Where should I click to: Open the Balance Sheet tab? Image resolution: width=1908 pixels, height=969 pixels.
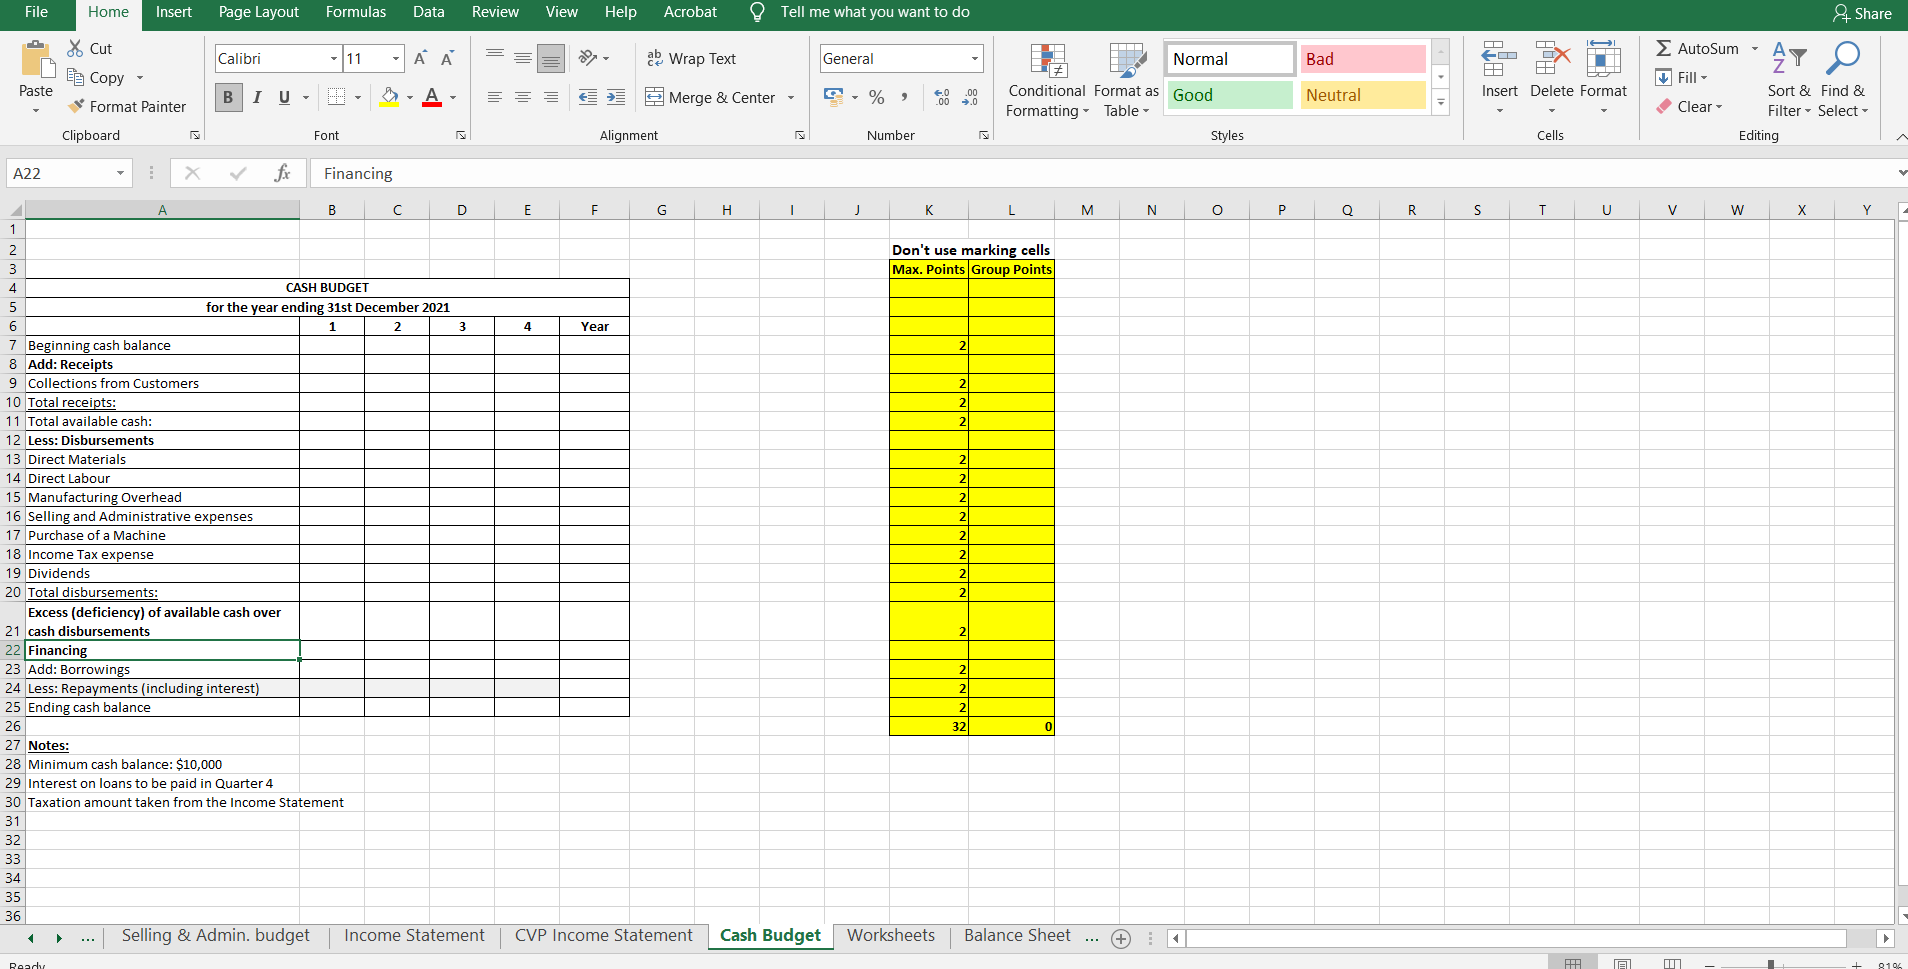point(1017,935)
